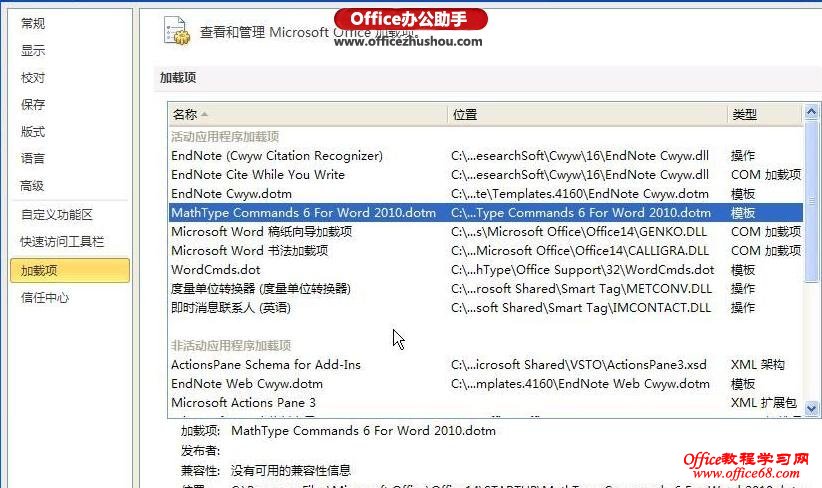The width and height of the screenshot is (822, 488).
Task: Select MathType Commands 6 For Word 2010.dotm row
Action: point(485,213)
